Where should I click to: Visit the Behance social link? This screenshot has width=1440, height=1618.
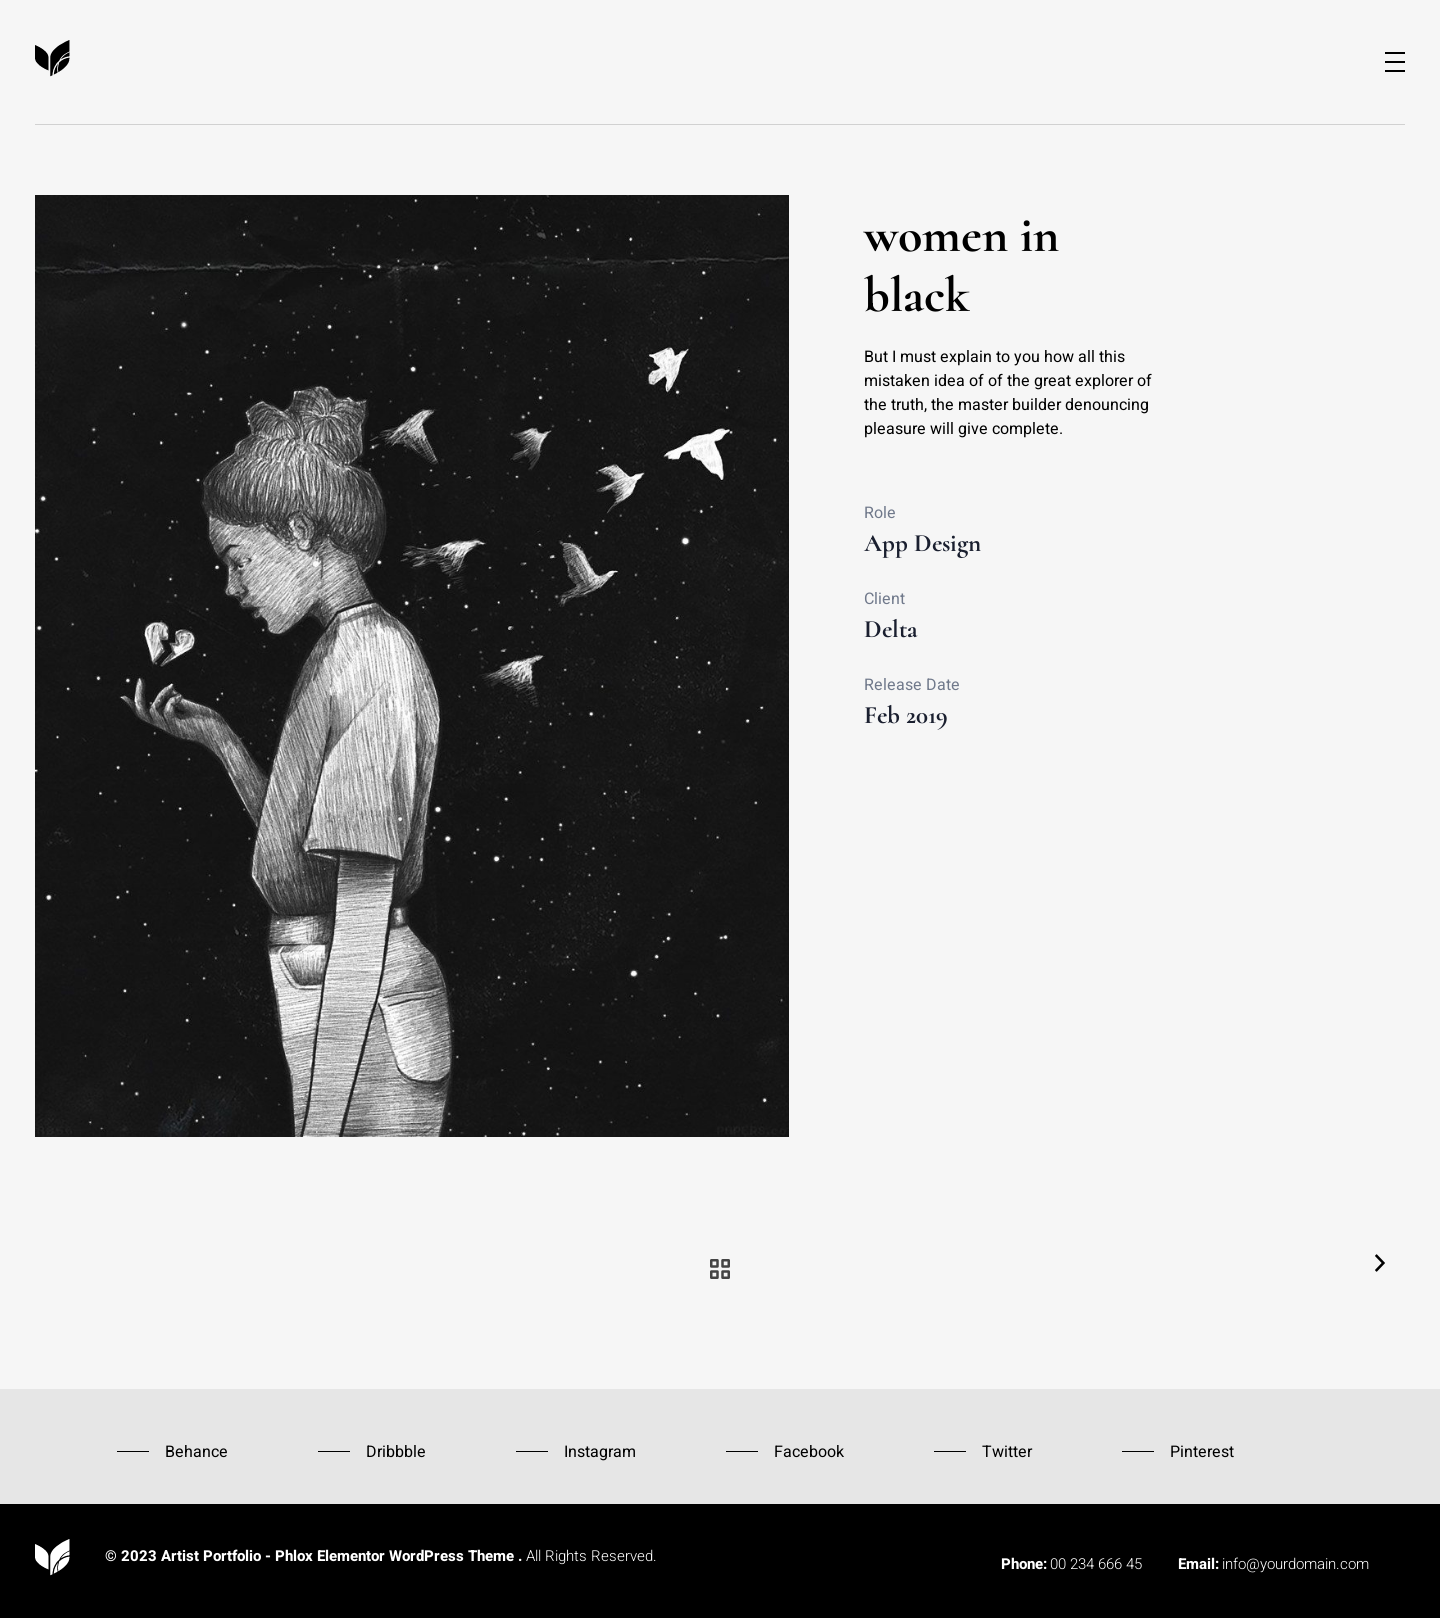click(196, 1451)
